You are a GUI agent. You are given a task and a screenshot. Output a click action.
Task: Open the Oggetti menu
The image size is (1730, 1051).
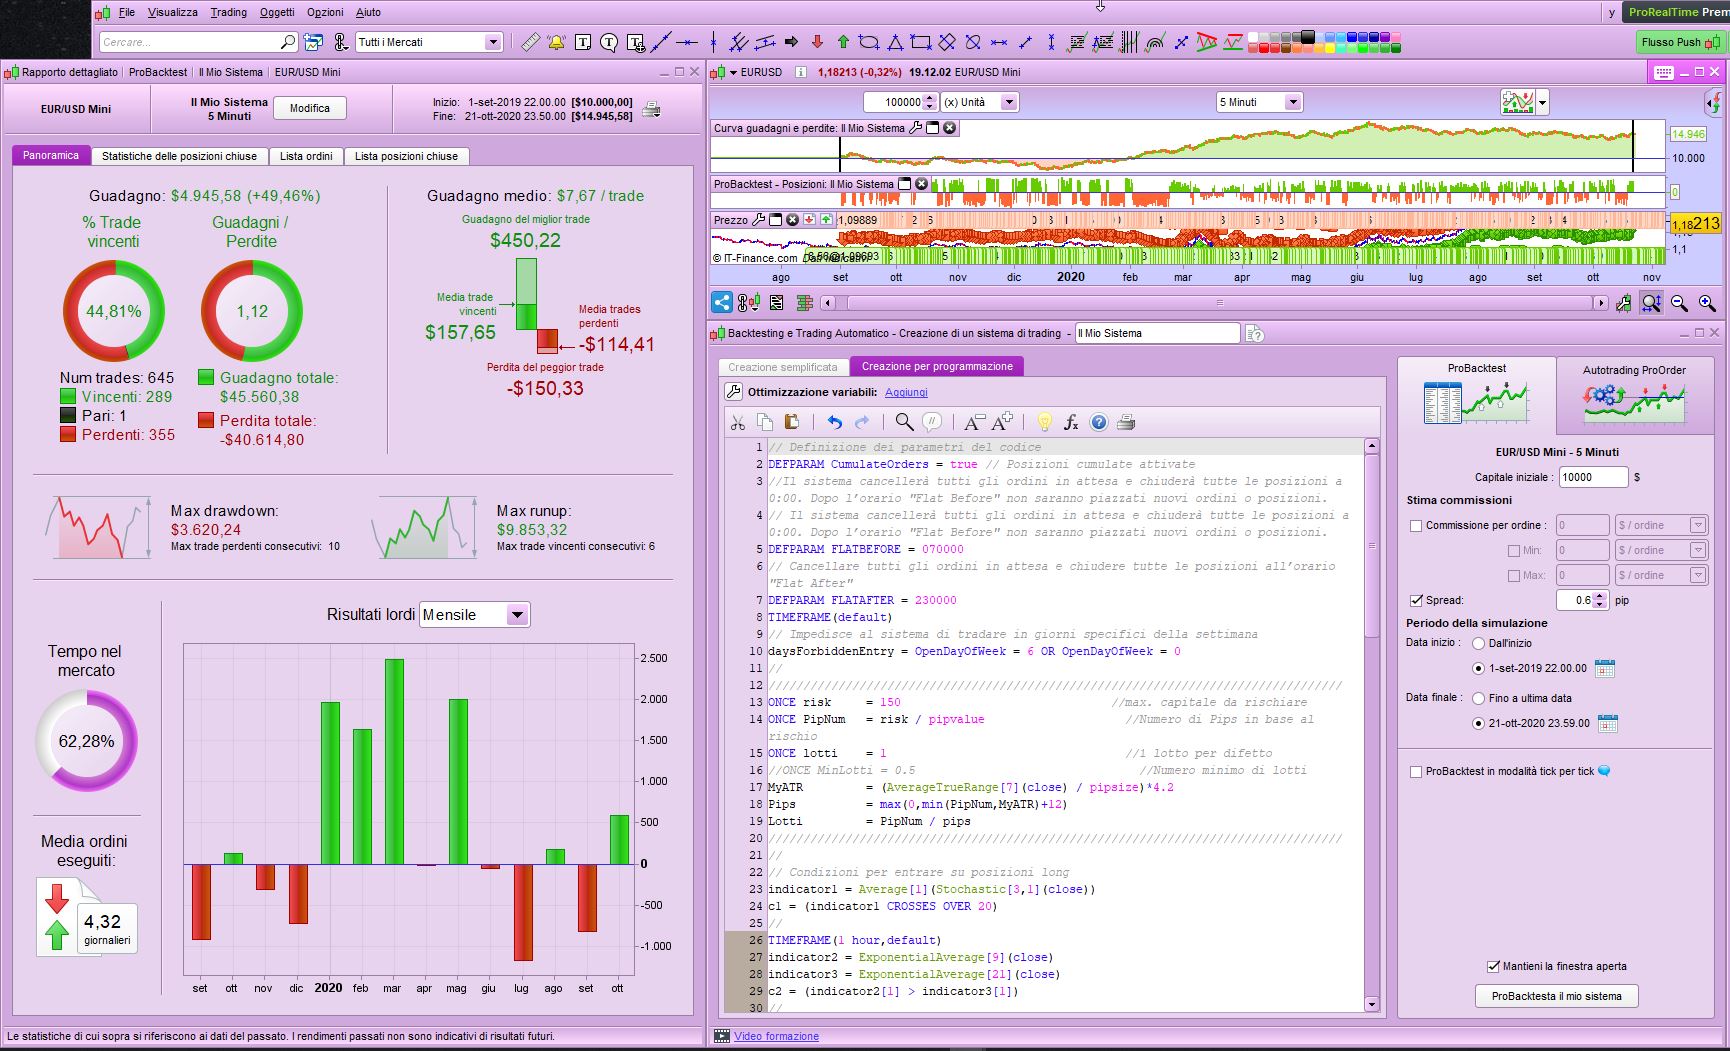pos(277,12)
